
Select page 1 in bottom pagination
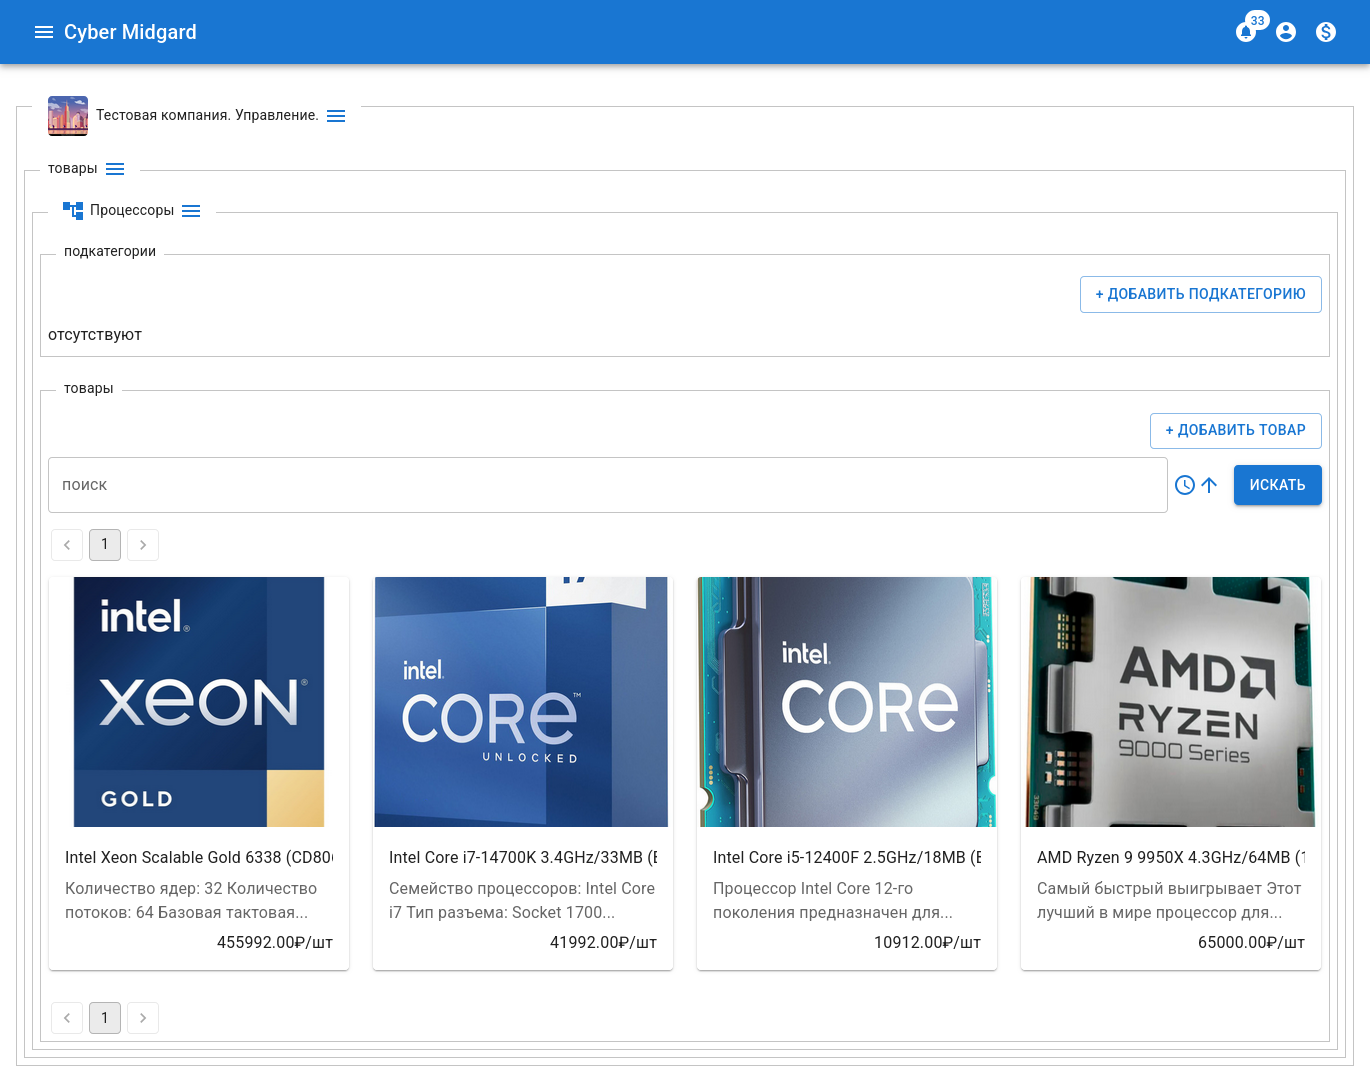tap(105, 1018)
